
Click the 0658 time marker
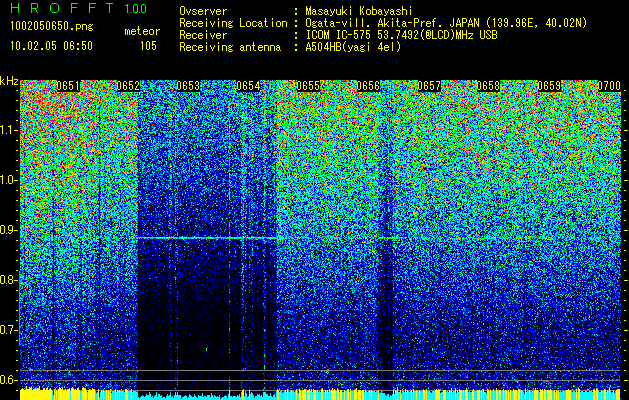click(489, 86)
